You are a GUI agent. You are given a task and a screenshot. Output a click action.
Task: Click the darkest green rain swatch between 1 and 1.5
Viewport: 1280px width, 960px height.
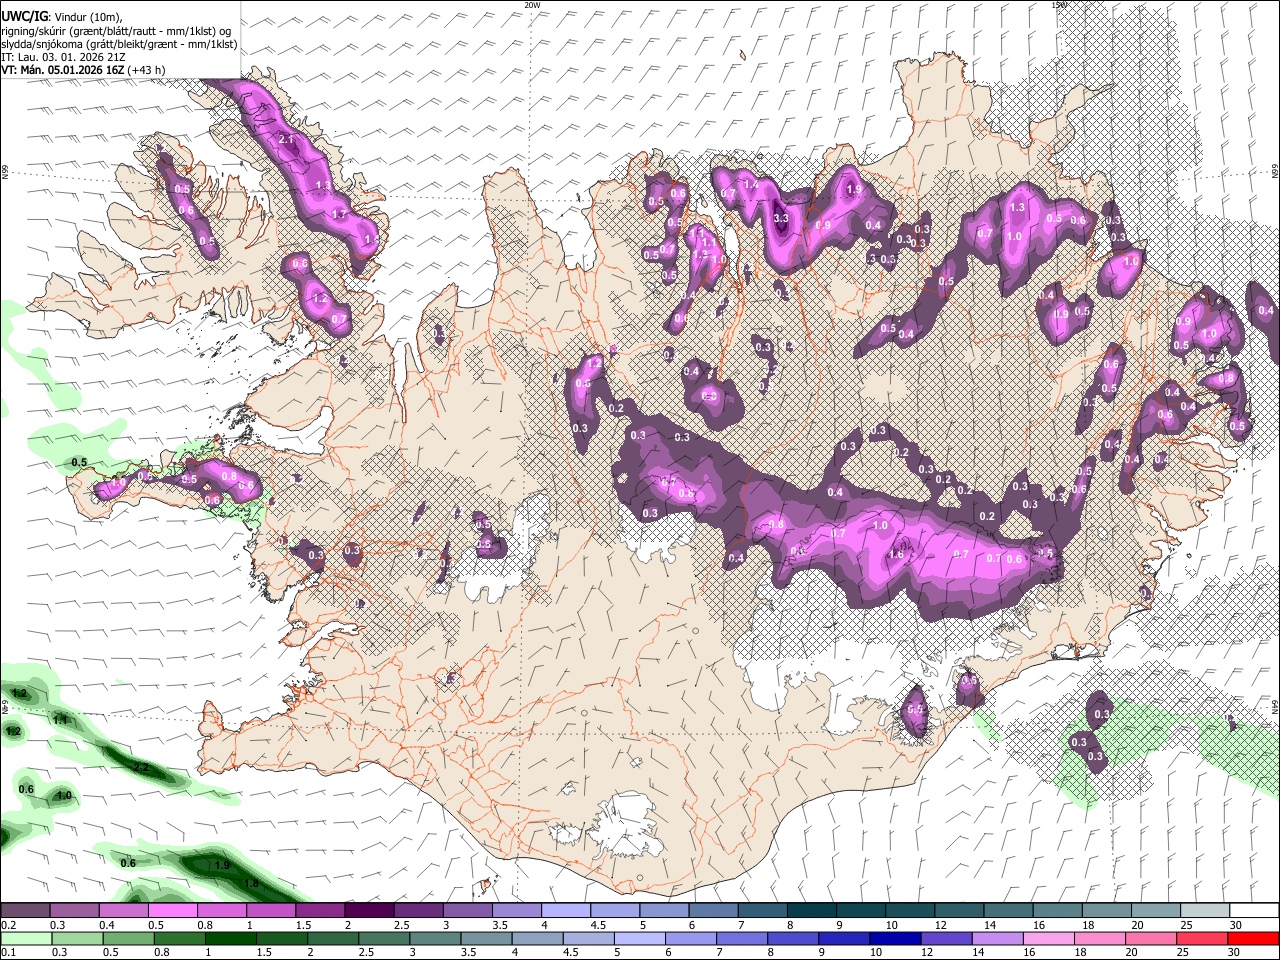click(230, 938)
